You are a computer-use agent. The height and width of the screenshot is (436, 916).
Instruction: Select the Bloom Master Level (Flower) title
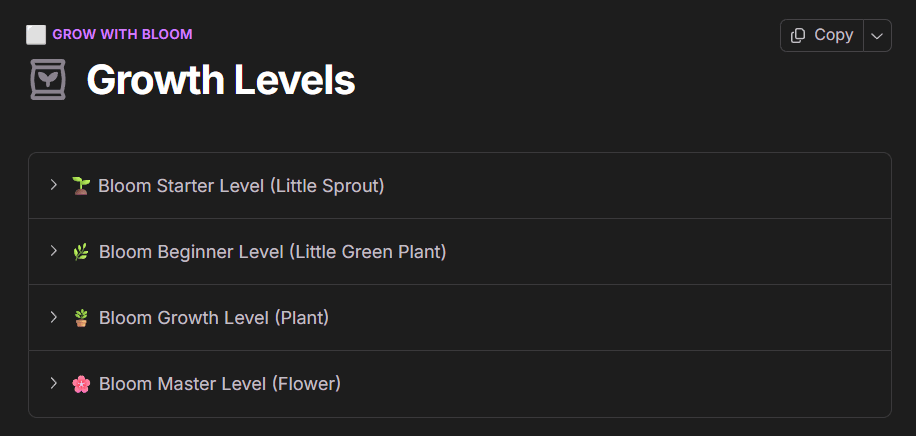pos(219,384)
